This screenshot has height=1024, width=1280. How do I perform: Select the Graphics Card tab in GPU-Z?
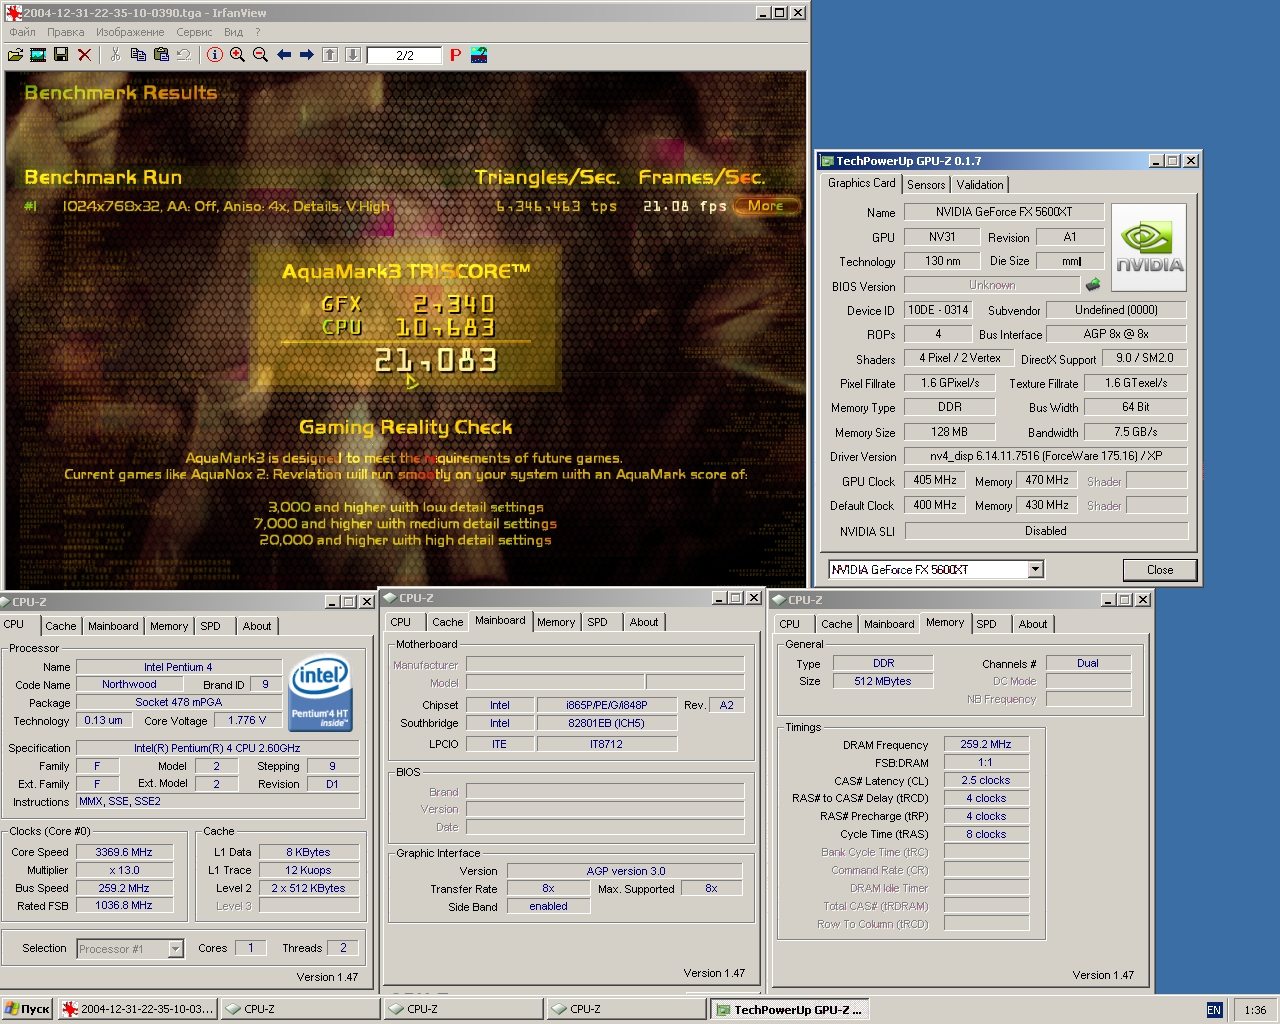(862, 183)
